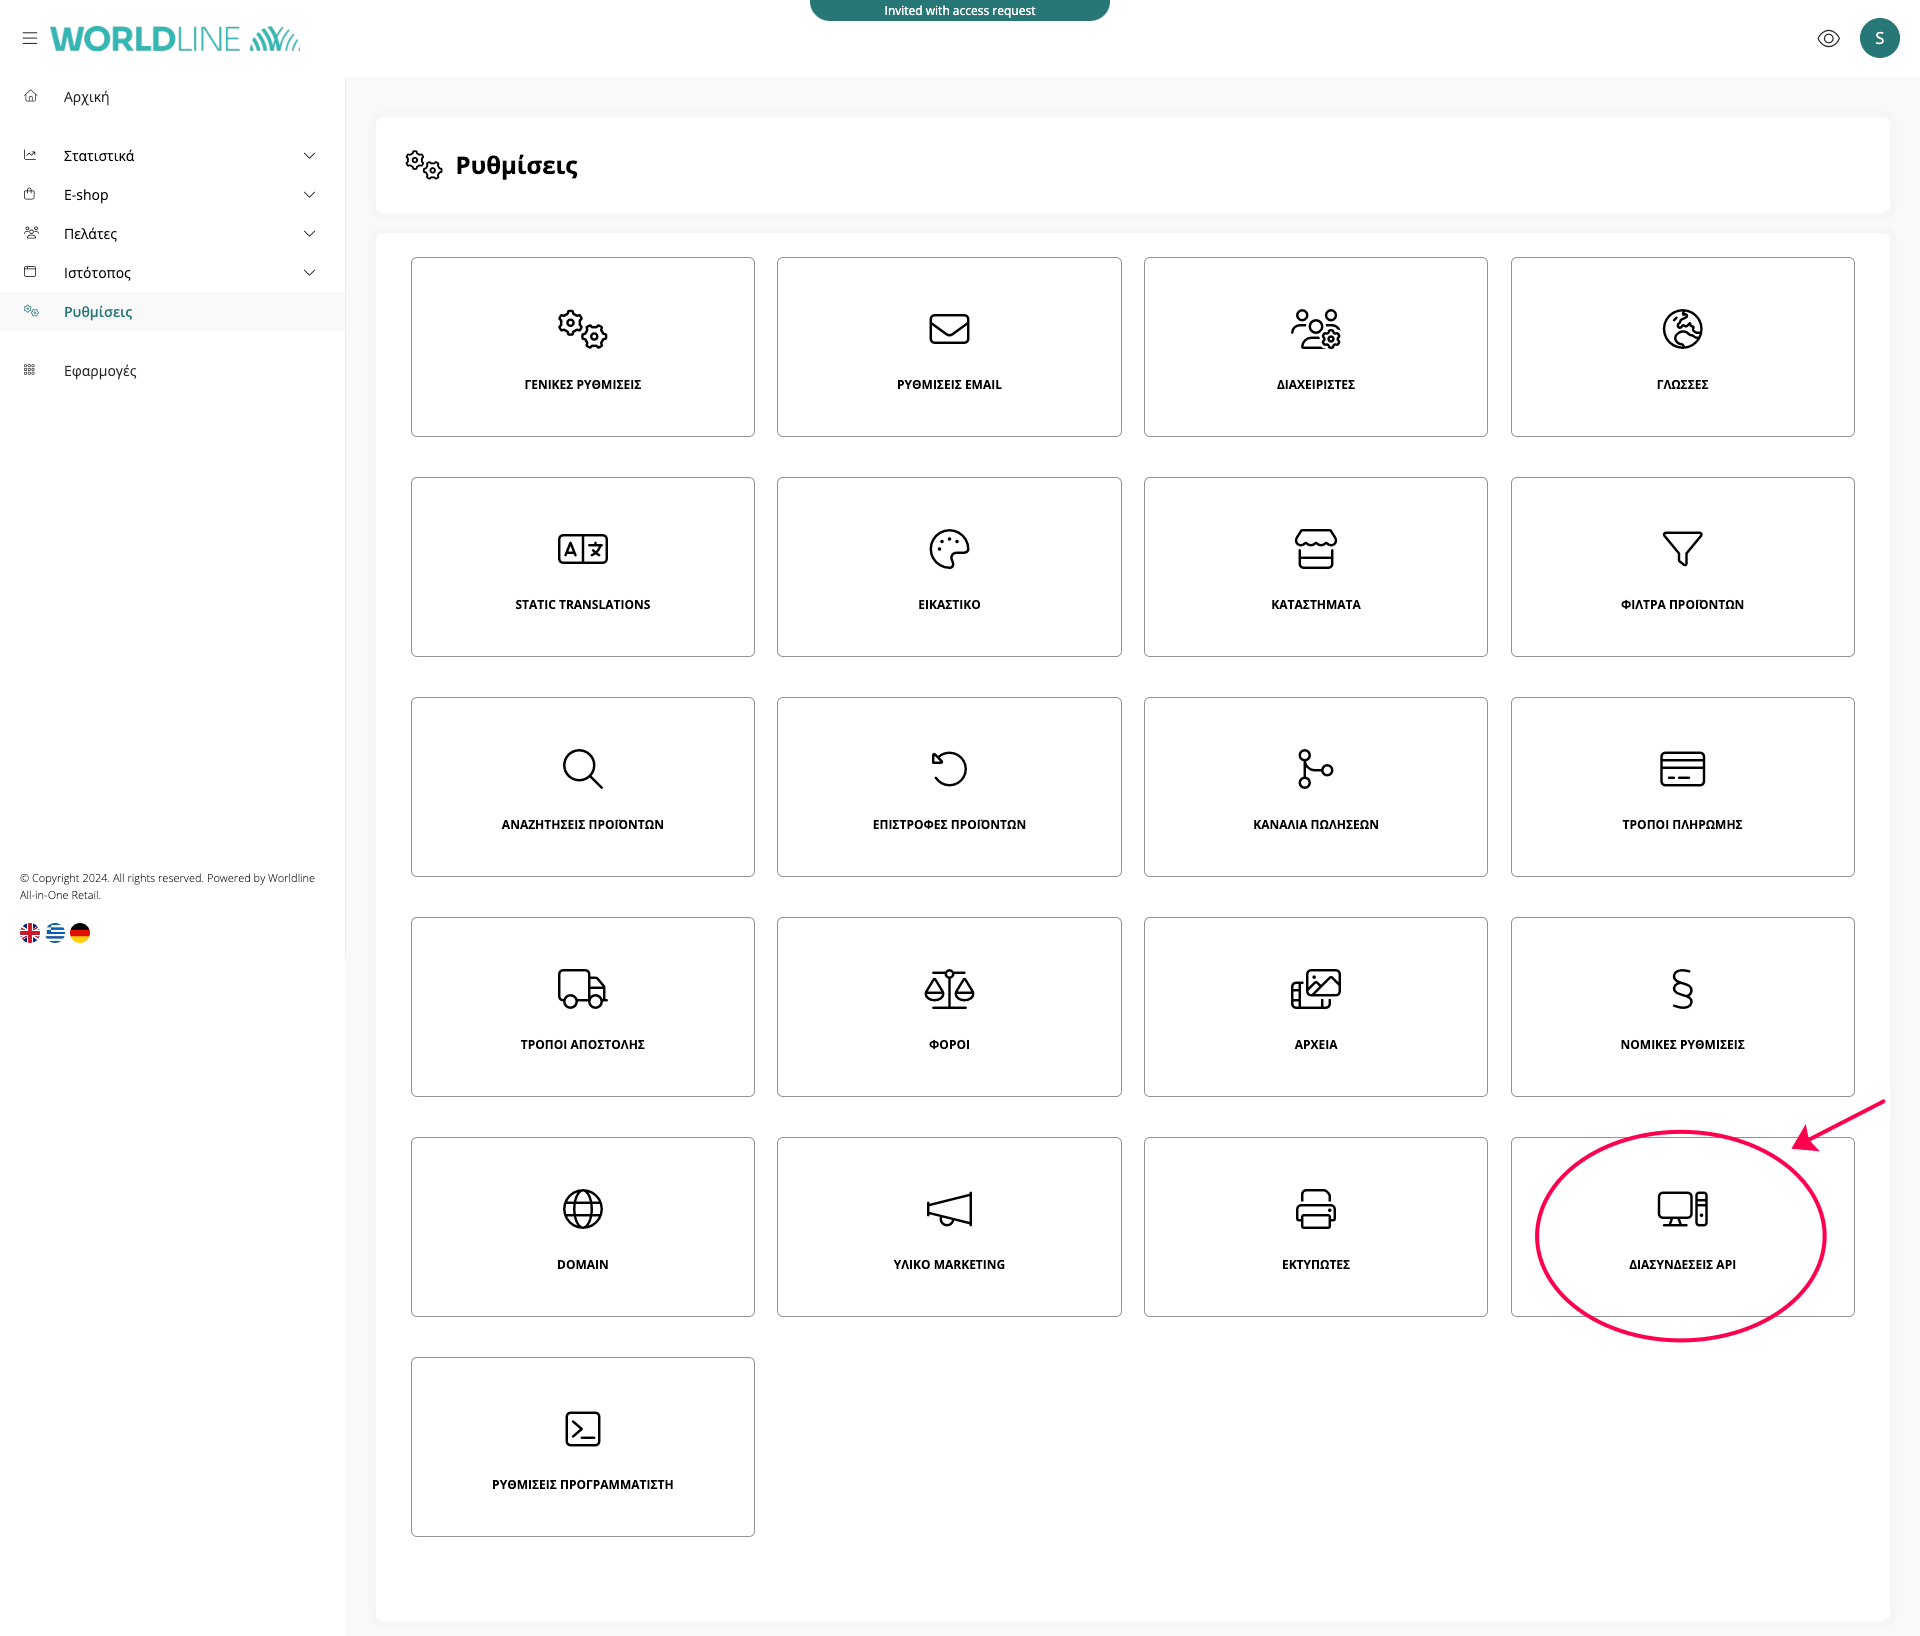
Task: Toggle the eye preview icon in header
Action: click(x=1828, y=39)
